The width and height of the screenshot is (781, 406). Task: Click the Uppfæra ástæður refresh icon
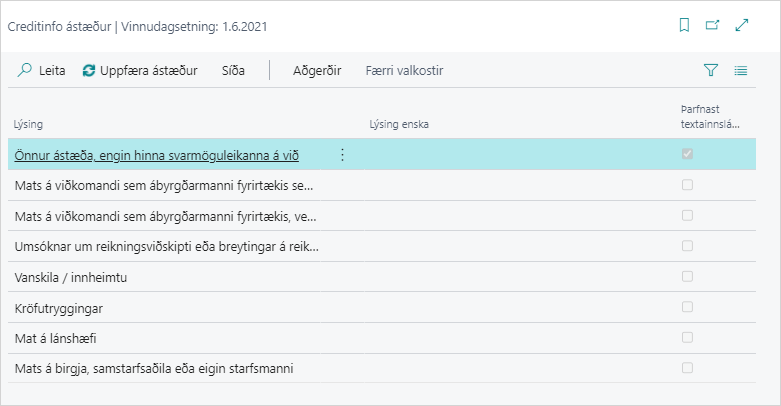(89, 70)
